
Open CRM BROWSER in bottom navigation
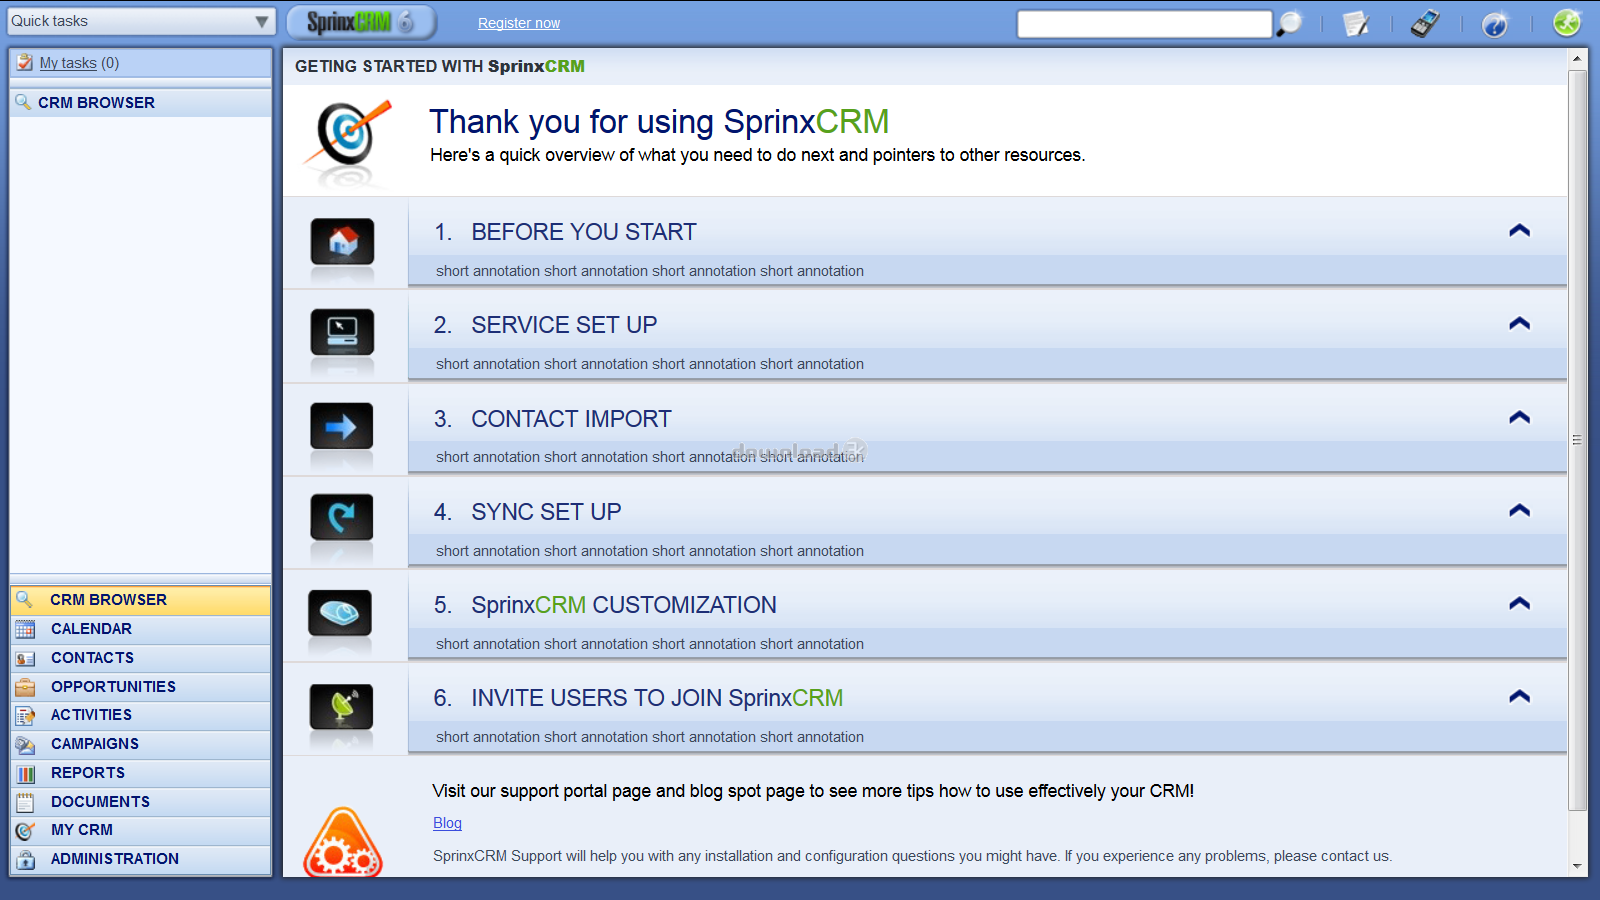(140, 600)
